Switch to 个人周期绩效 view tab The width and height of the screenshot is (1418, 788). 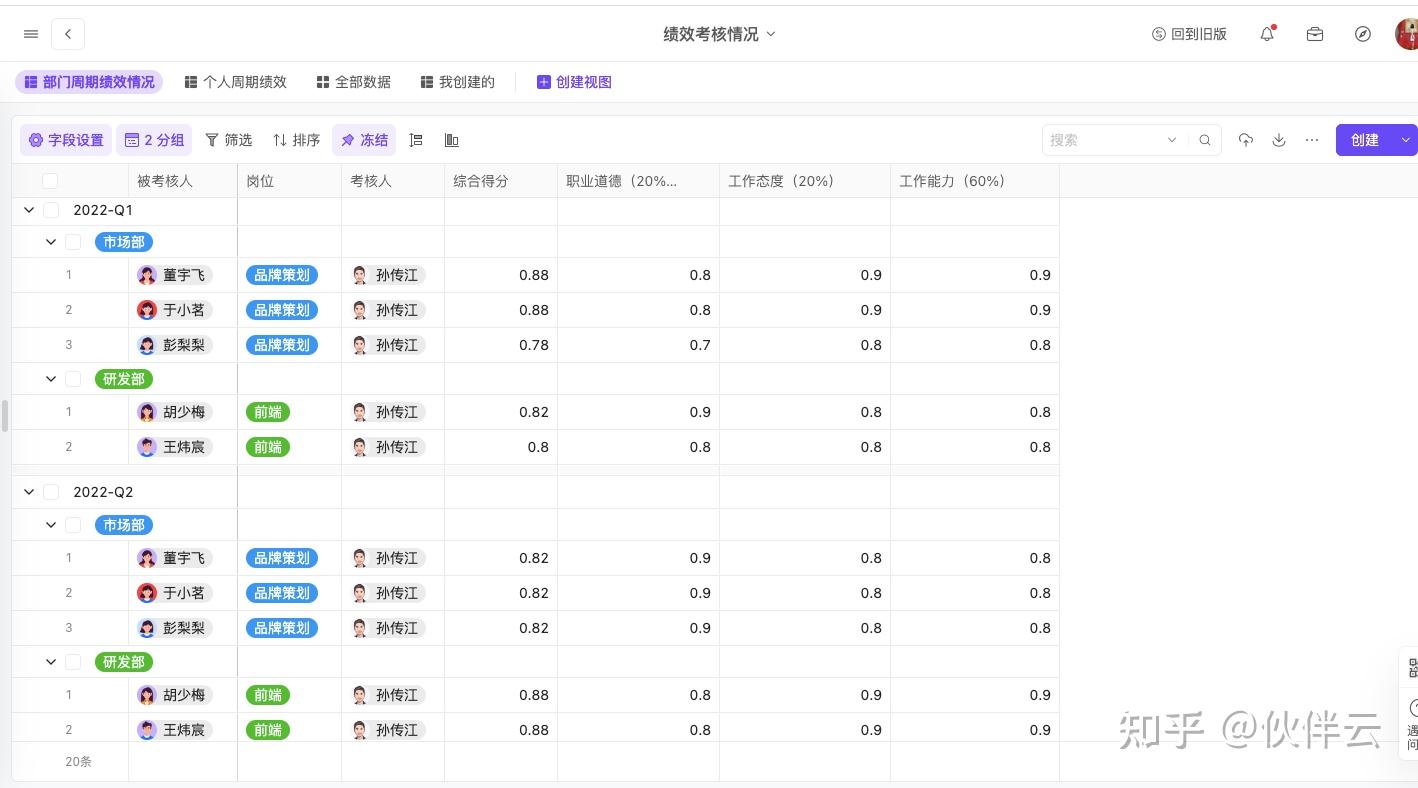pos(236,82)
